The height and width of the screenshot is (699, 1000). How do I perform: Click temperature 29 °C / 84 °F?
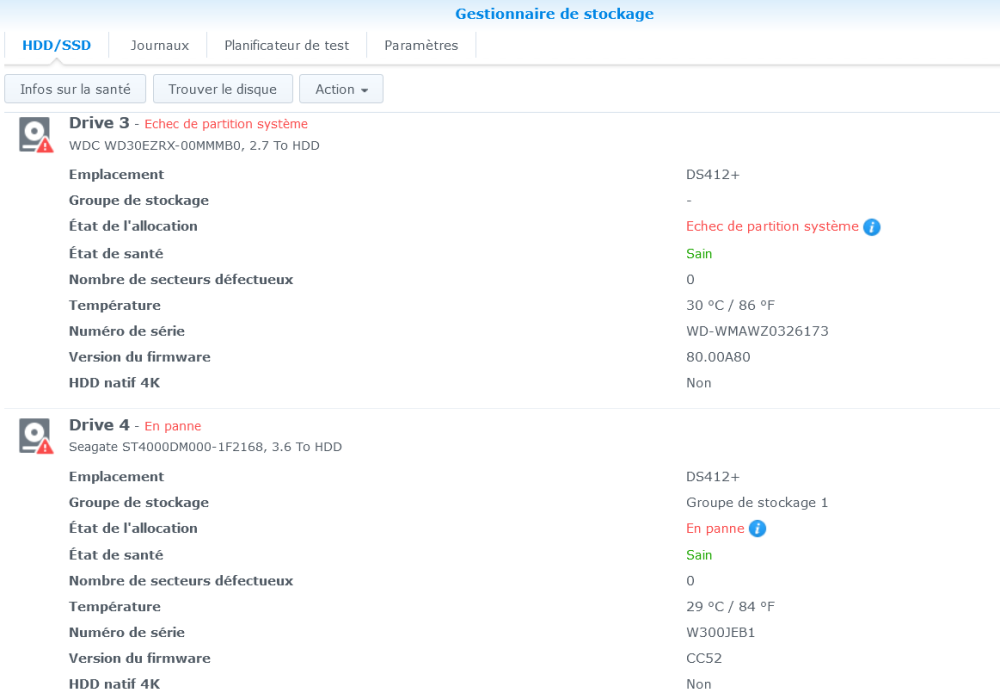click(x=730, y=607)
